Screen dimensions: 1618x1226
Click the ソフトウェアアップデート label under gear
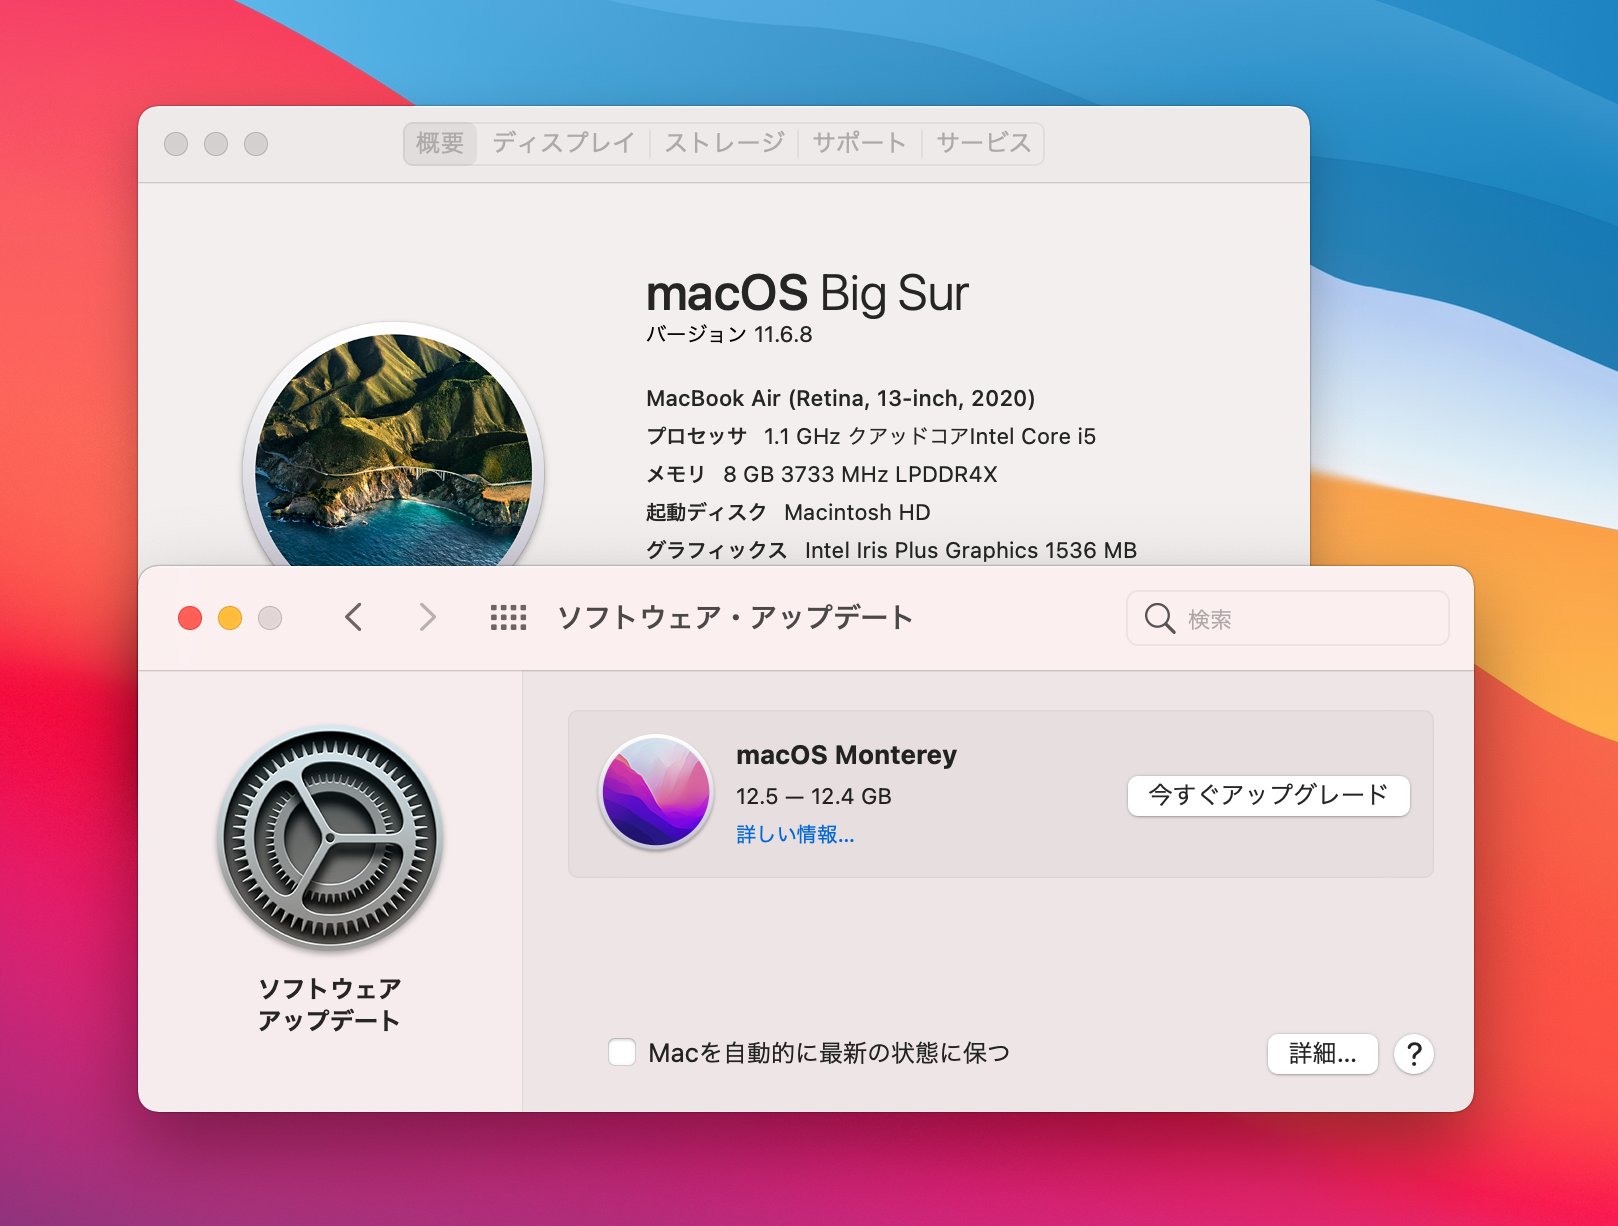click(x=330, y=1004)
